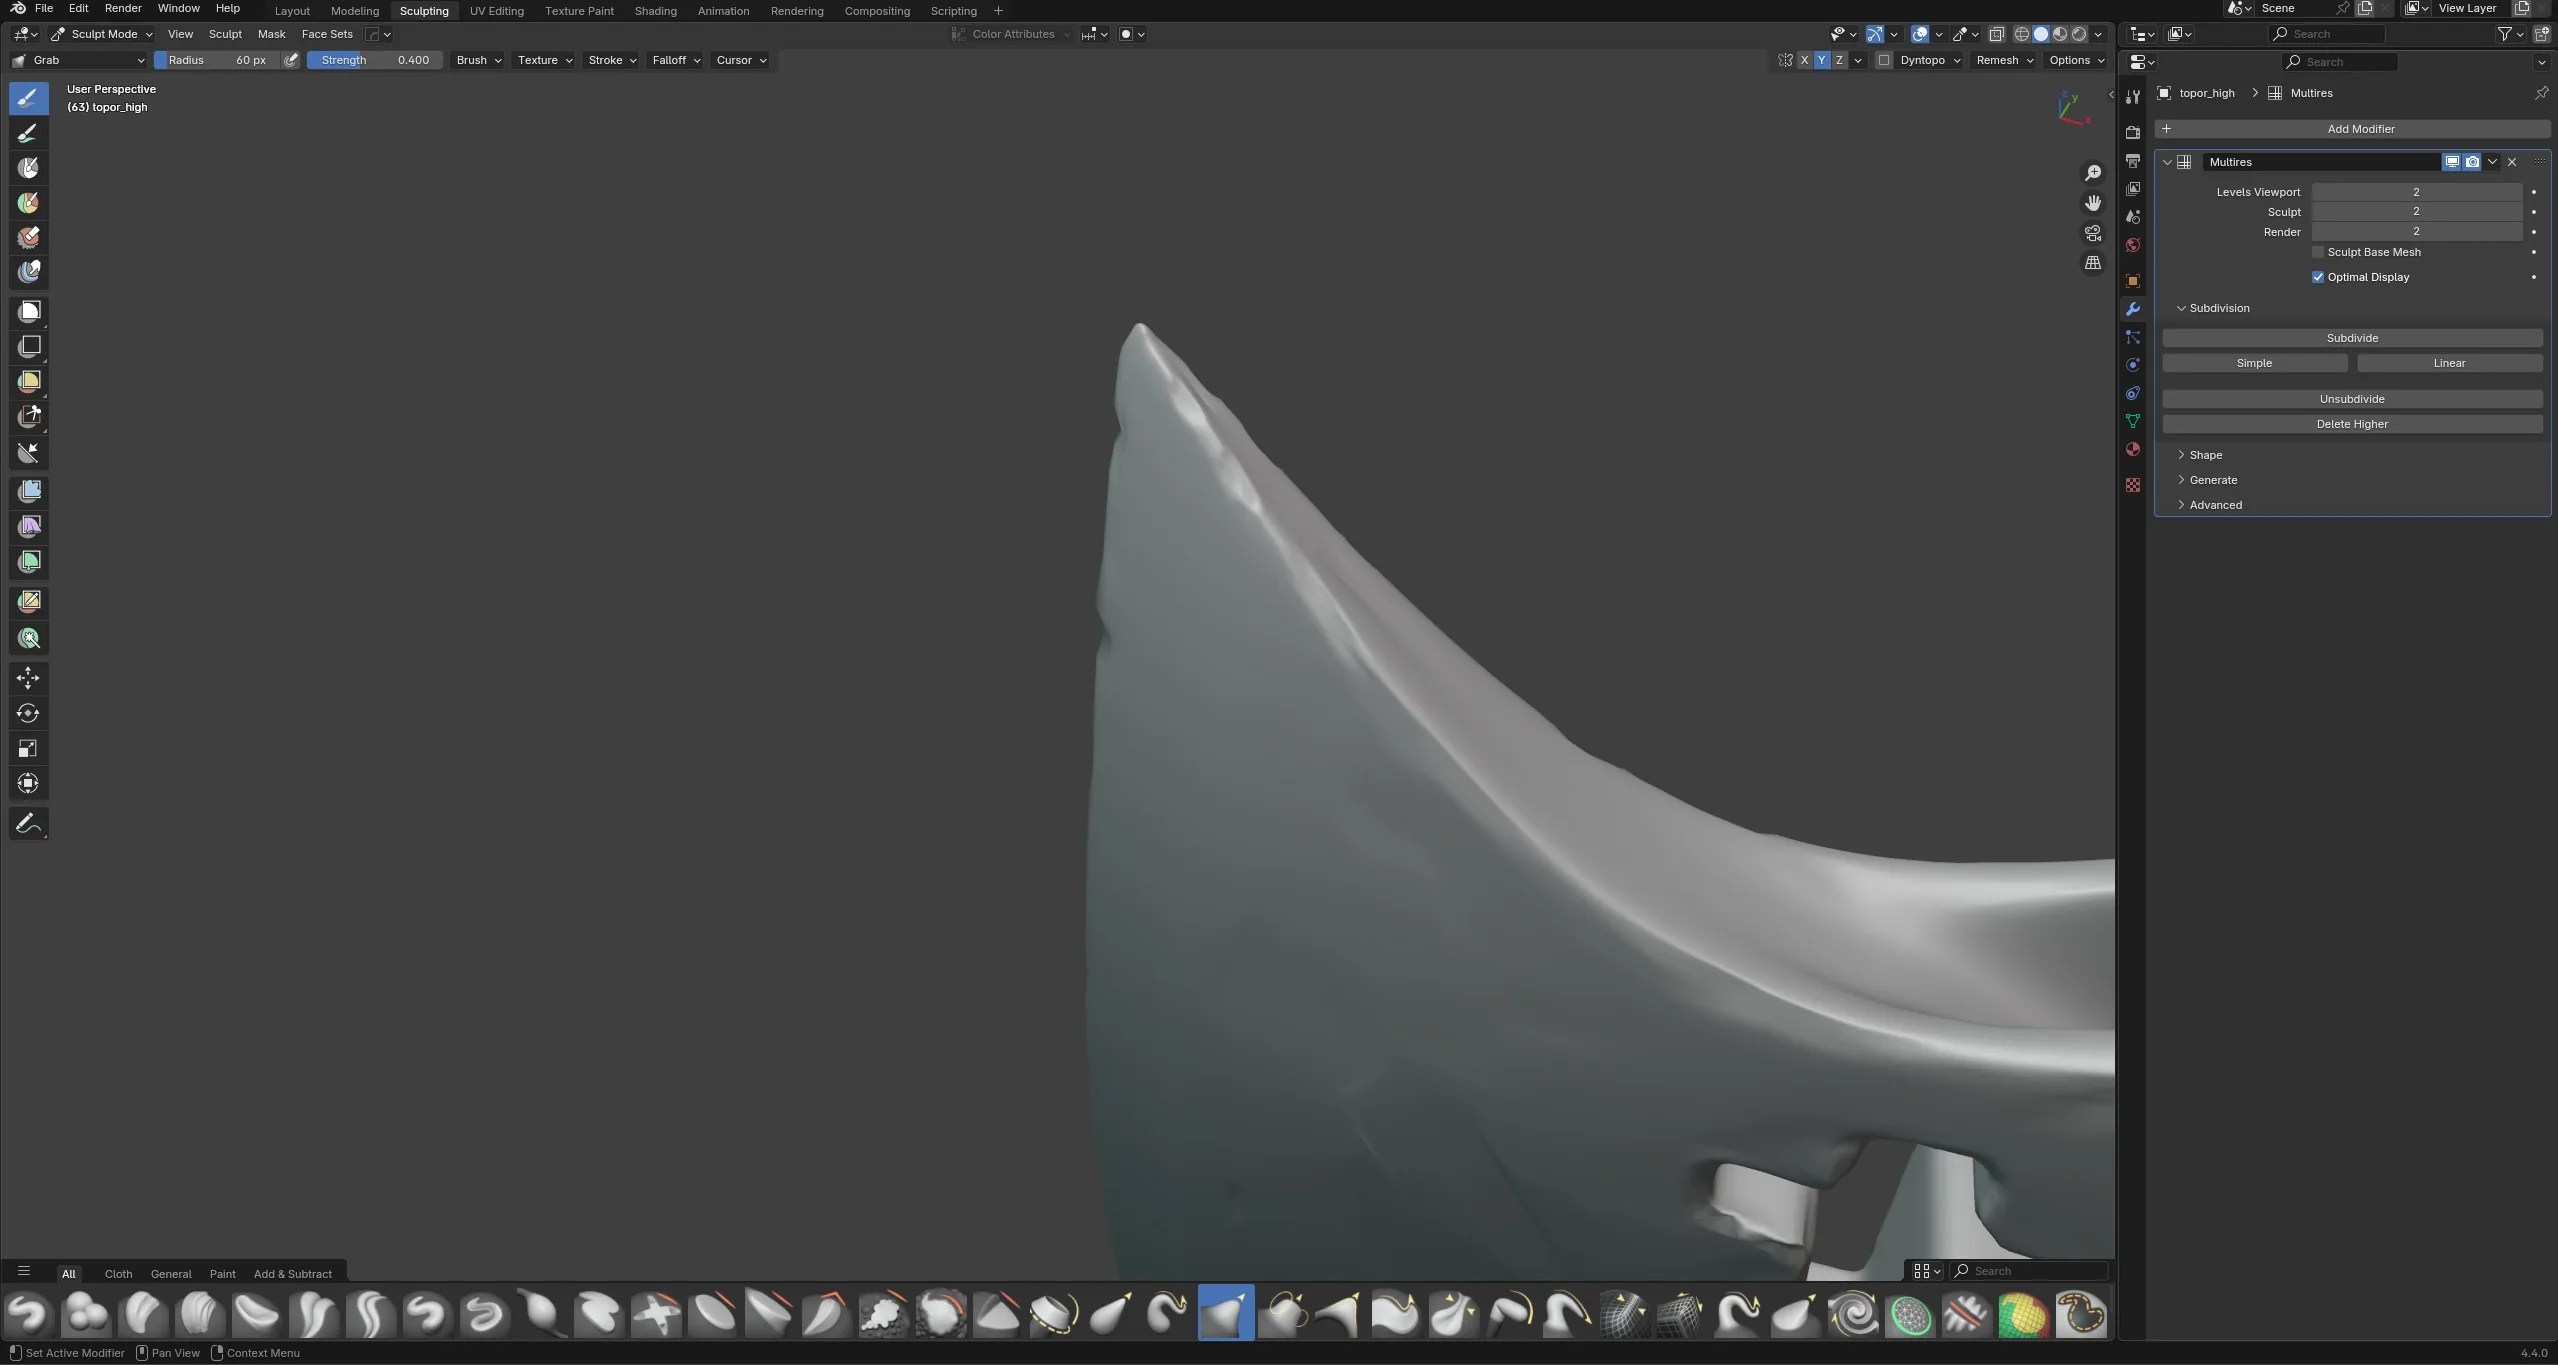Image resolution: width=2558 pixels, height=1365 pixels.
Task: Click the Subdivide button
Action: [x=2352, y=338]
